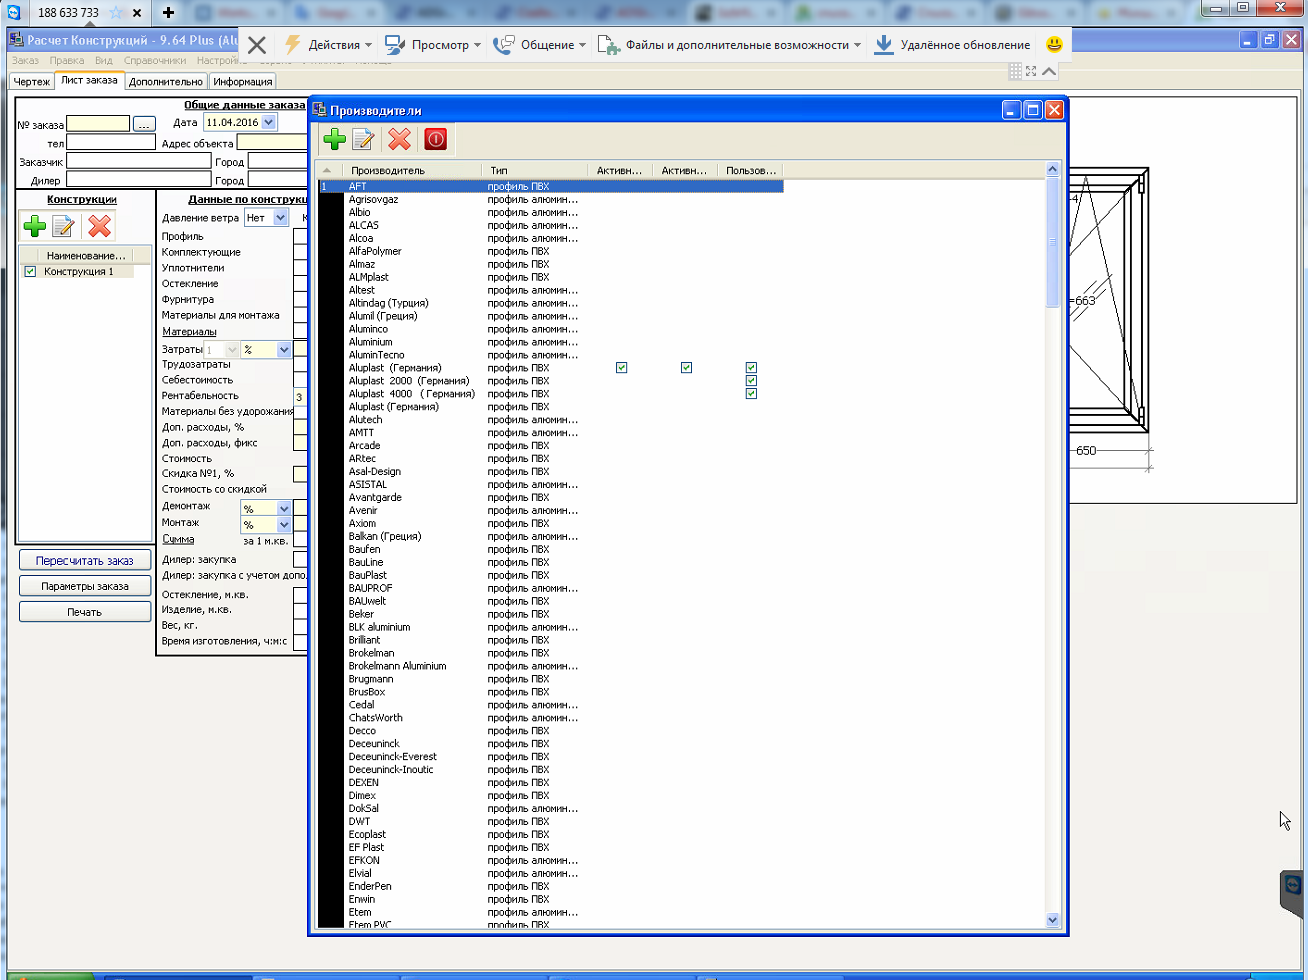
Task: Click the Параметры заказа button
Action: point(86,586)
